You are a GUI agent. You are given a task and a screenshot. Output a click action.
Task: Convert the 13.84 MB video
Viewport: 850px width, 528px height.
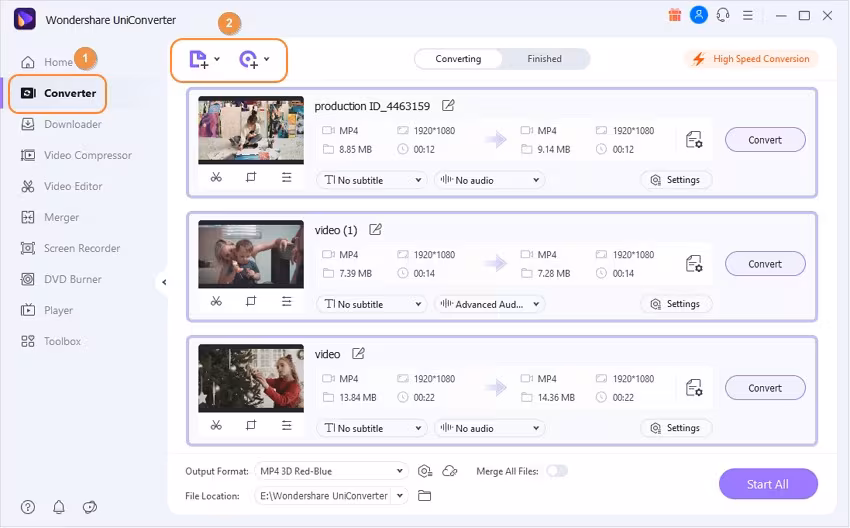point(765,388)
